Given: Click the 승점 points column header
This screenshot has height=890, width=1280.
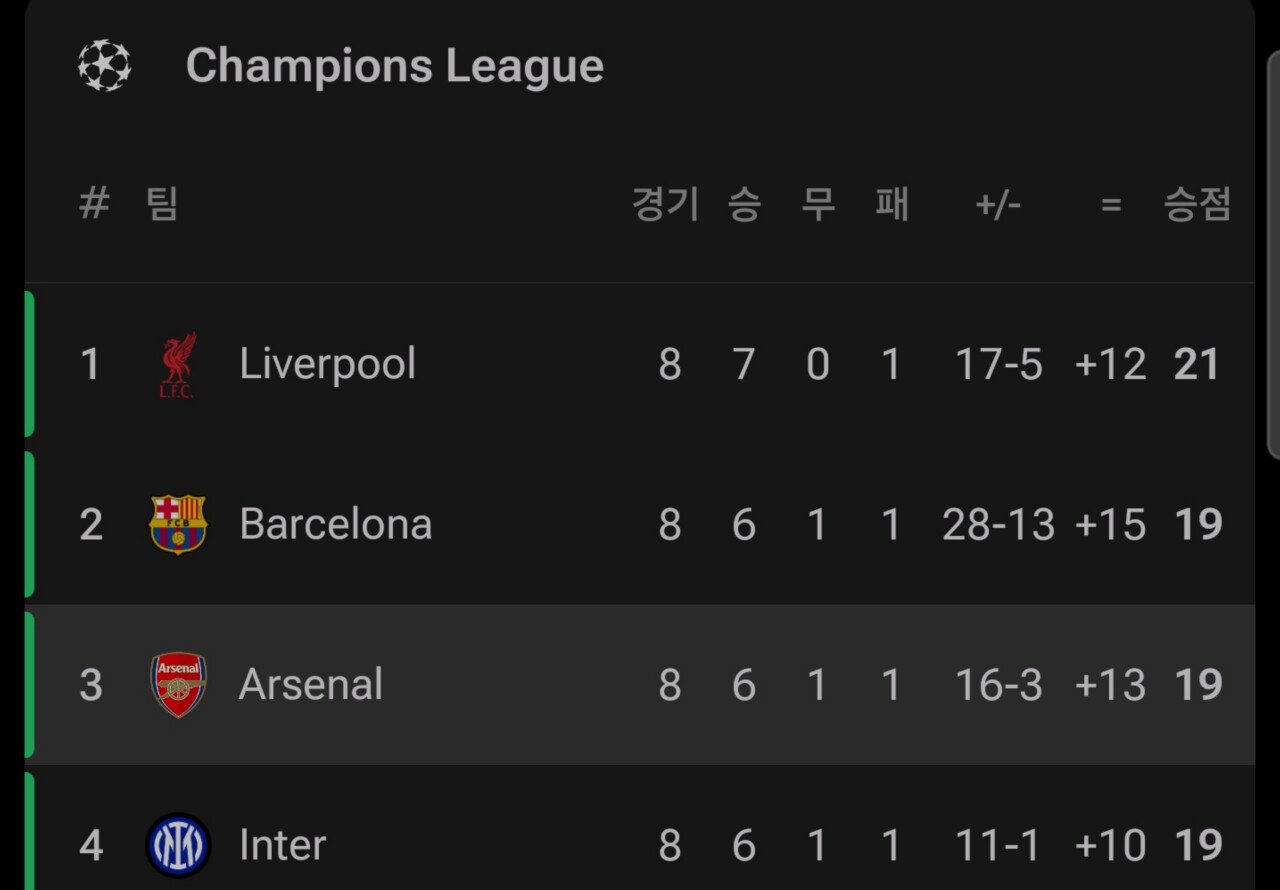Looking at the screenshot, I should (1197, 204).
